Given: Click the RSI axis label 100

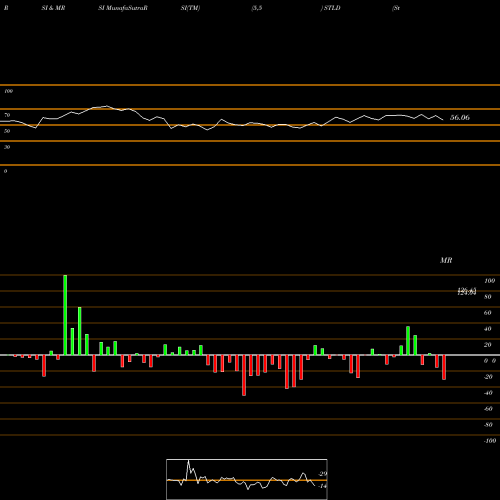Looking at the screenshot, I should point(8,91).
